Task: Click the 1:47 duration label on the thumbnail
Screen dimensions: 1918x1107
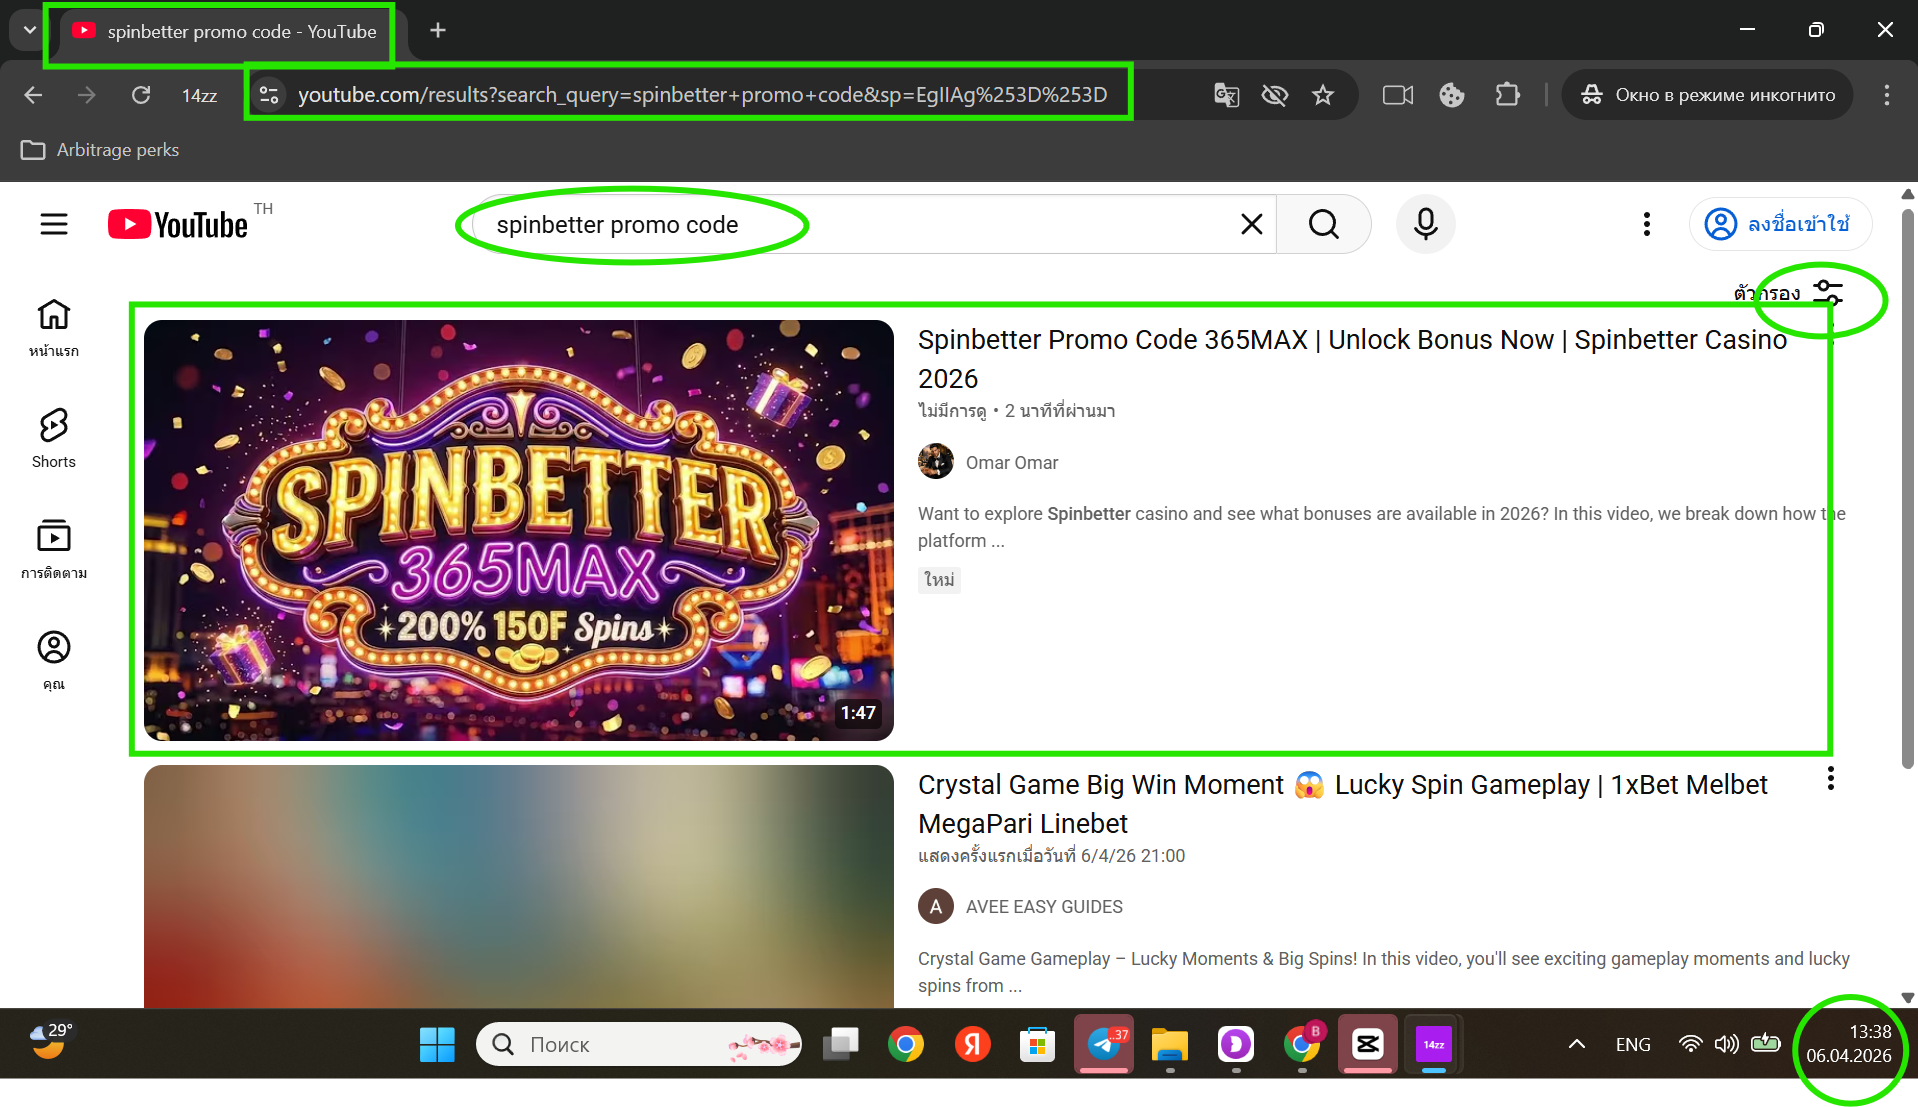Action: [858, 713]
